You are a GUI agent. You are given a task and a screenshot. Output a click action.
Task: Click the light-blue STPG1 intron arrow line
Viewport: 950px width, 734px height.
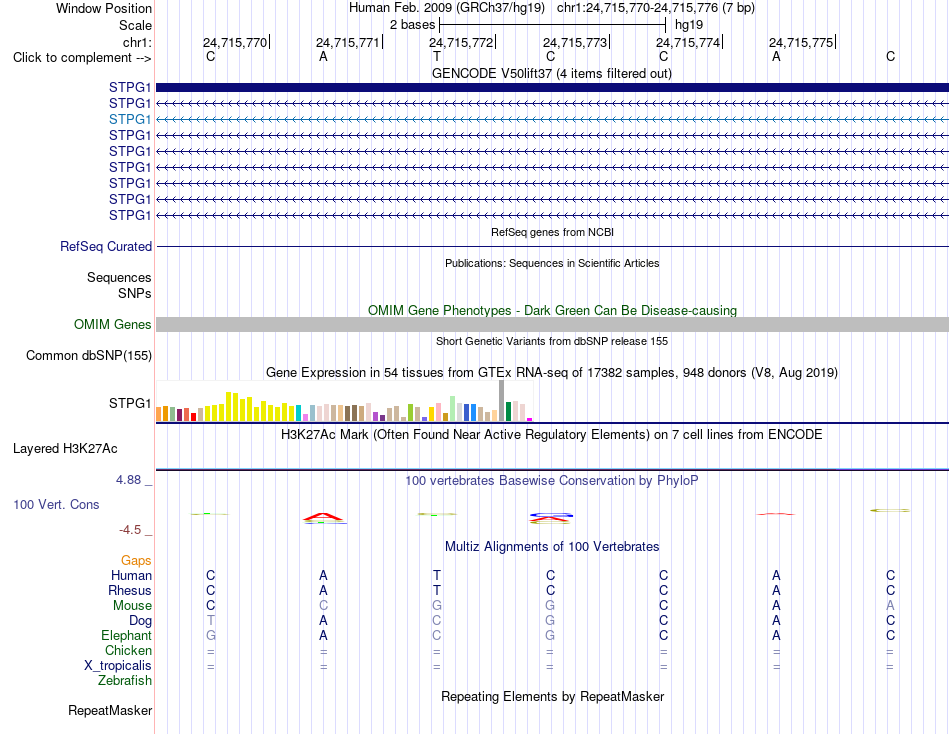[552, 119]
